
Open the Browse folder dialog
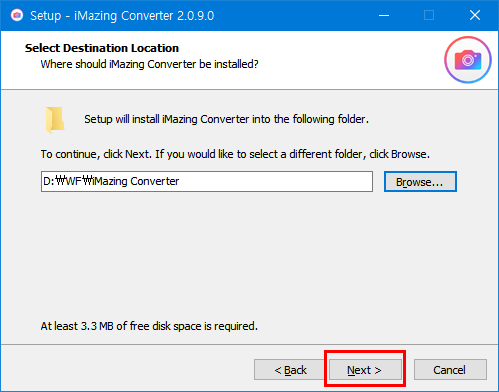(420, 182)
